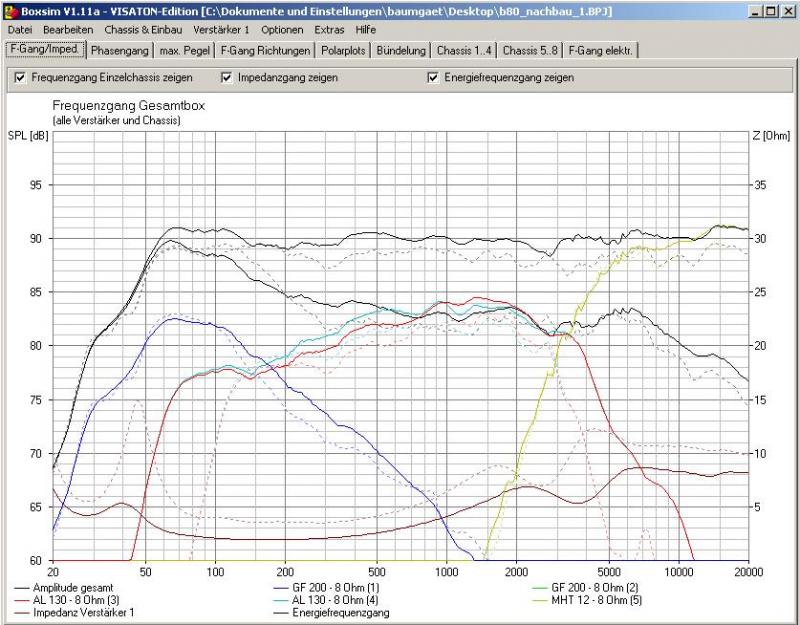Open the Optionen menu
Screen dimensions: 800x625
282,30
